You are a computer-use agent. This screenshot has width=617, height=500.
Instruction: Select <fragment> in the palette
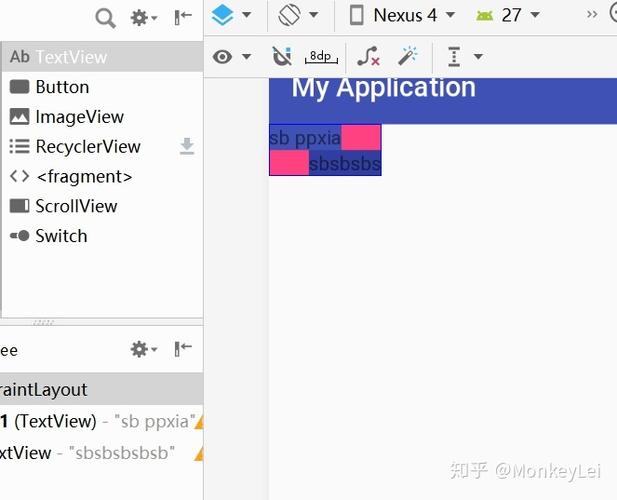(x=102, y=177)
